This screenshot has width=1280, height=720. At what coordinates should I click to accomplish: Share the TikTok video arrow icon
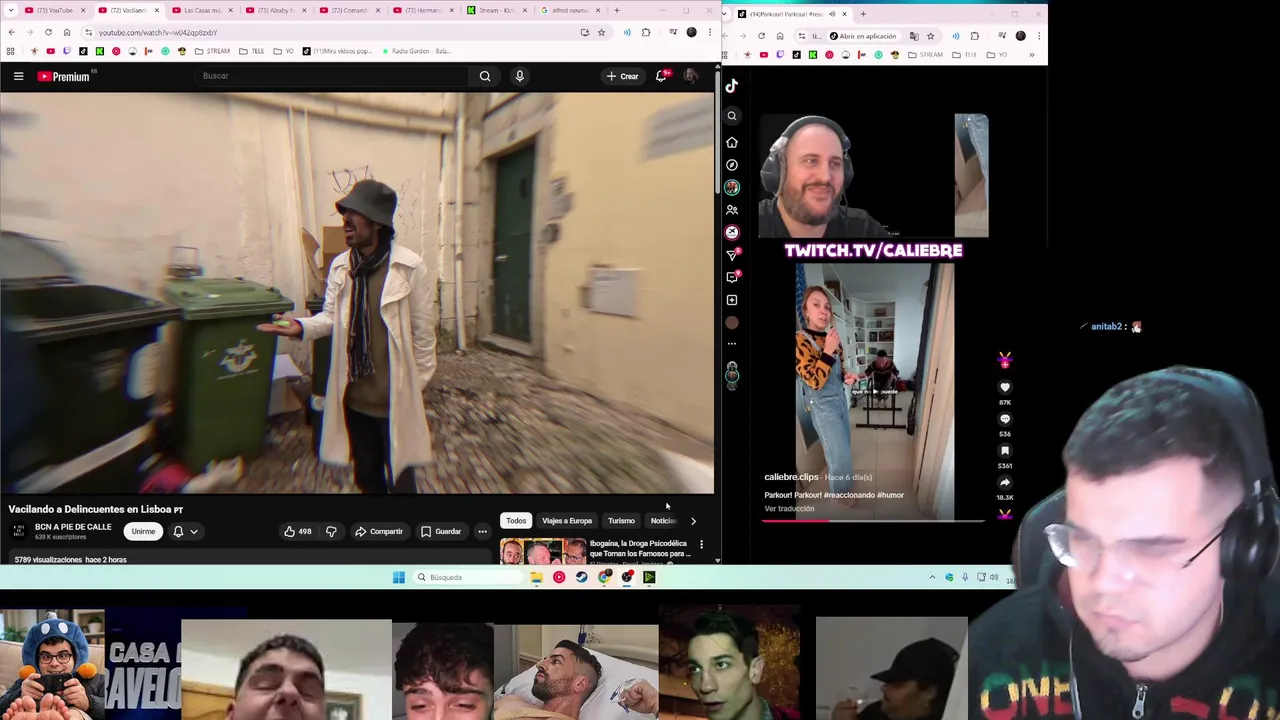pos(1005,482)
